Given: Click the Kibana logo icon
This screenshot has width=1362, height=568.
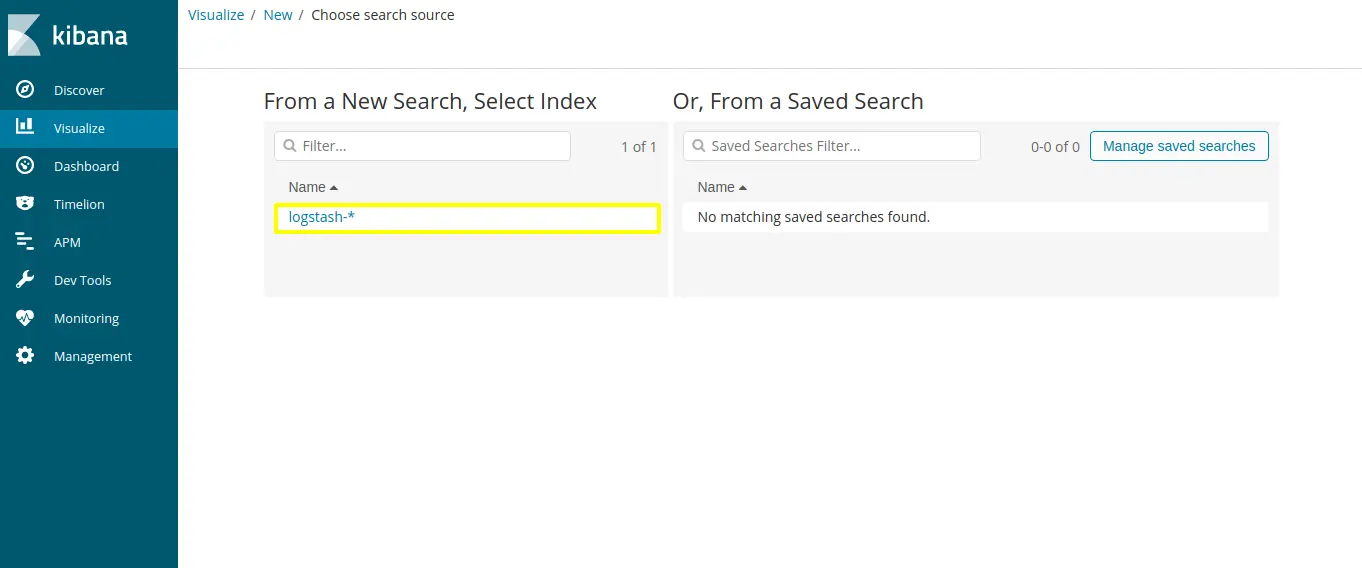Looking at the screenshot, I should click(24, 35).
